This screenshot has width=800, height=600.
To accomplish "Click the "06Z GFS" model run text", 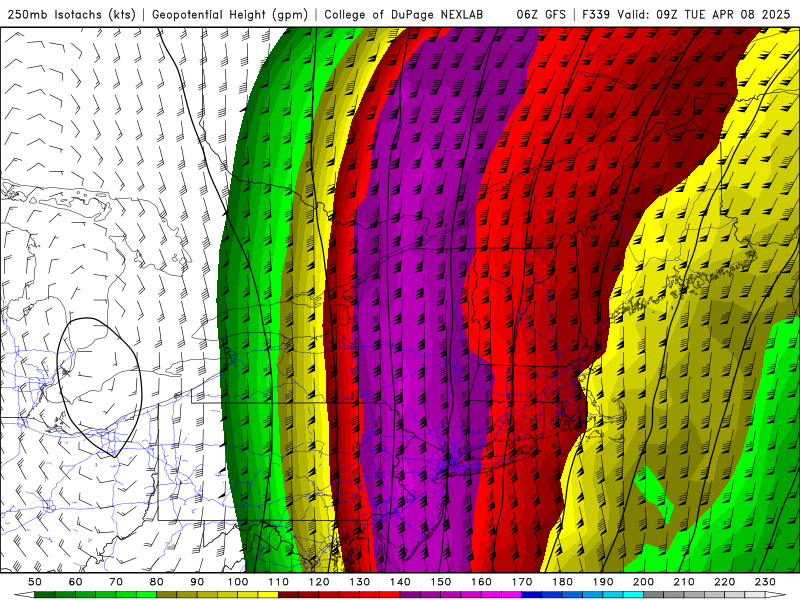I will [x=541, y=14].
